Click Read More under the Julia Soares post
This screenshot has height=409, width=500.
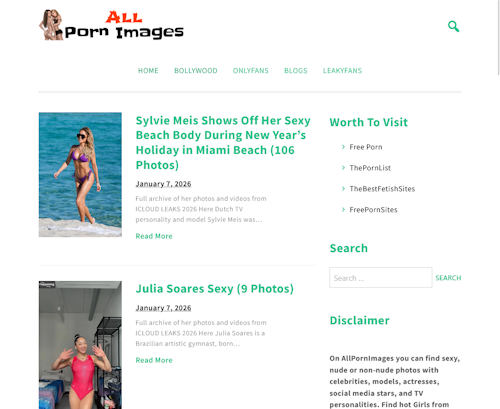(154, 360)
